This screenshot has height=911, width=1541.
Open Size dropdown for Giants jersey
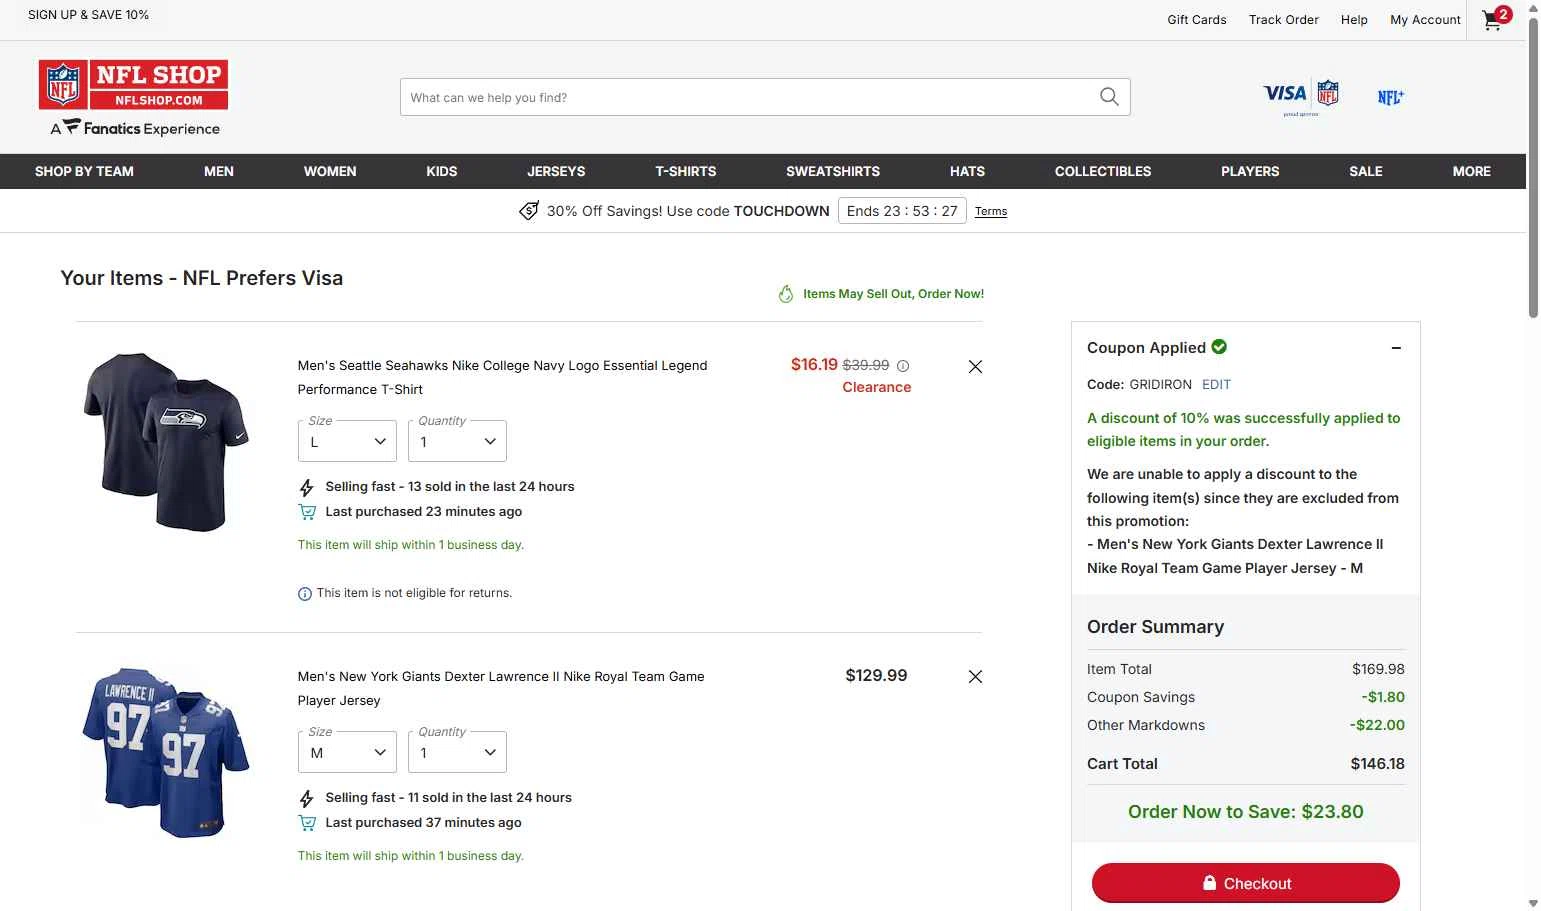[x=347, y=753]
